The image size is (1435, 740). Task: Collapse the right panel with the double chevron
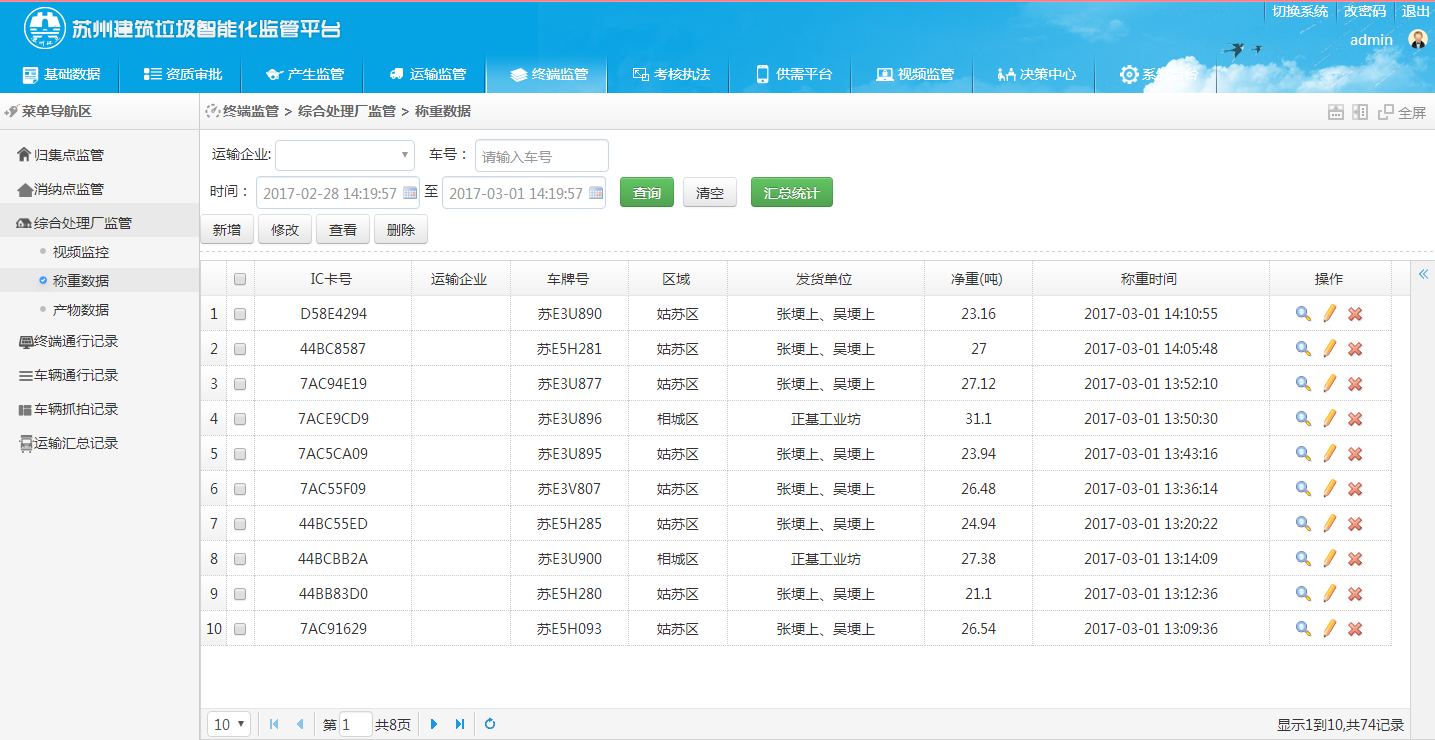coord(1424,274)
